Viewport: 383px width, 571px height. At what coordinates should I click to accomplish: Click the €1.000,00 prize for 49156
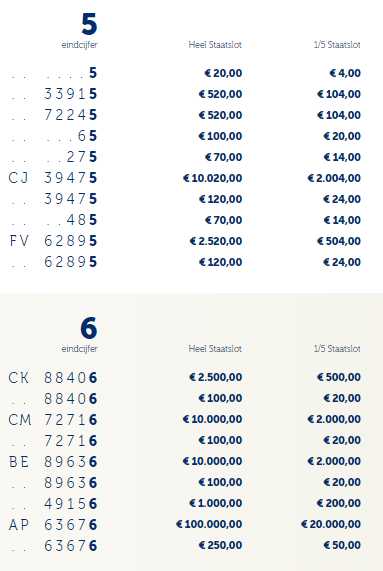[216, 503]
